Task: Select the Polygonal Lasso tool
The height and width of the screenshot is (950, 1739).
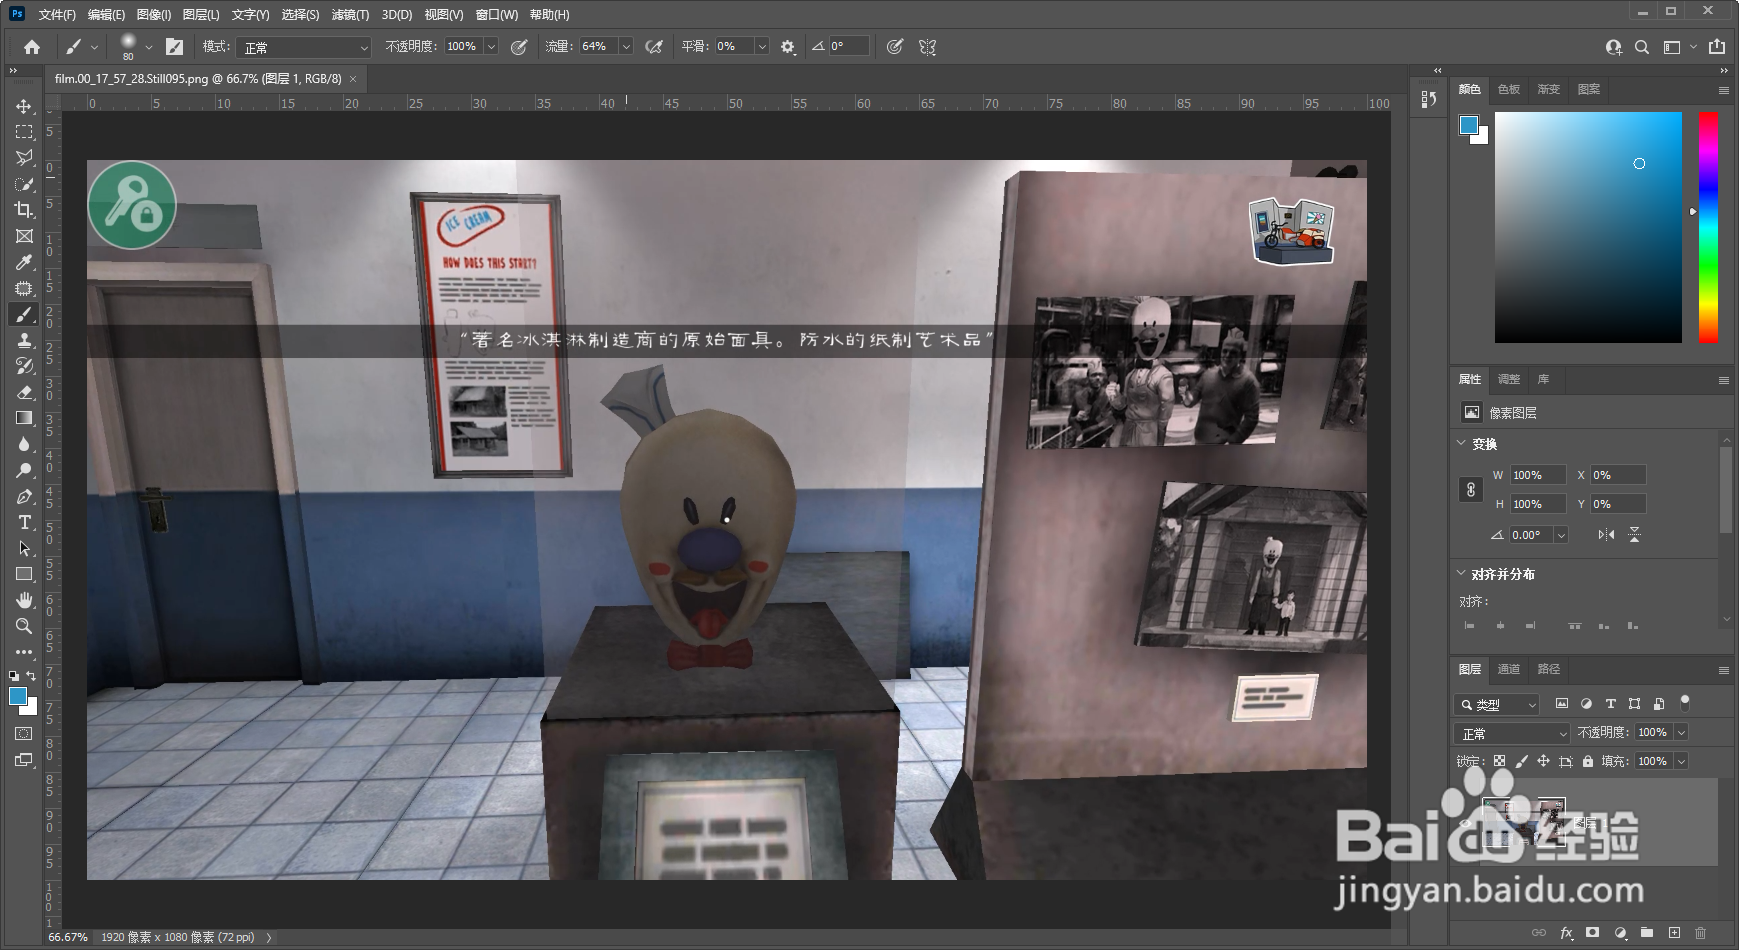Action: 24,158
